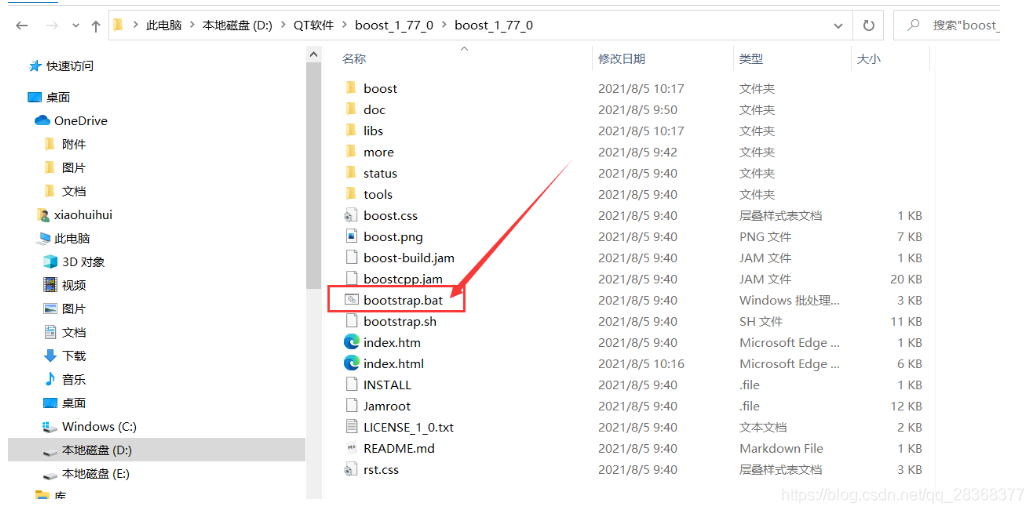Select 本地磁盘 (D:) in sidebar
1034x513 pixels.
tap(97, 450)
